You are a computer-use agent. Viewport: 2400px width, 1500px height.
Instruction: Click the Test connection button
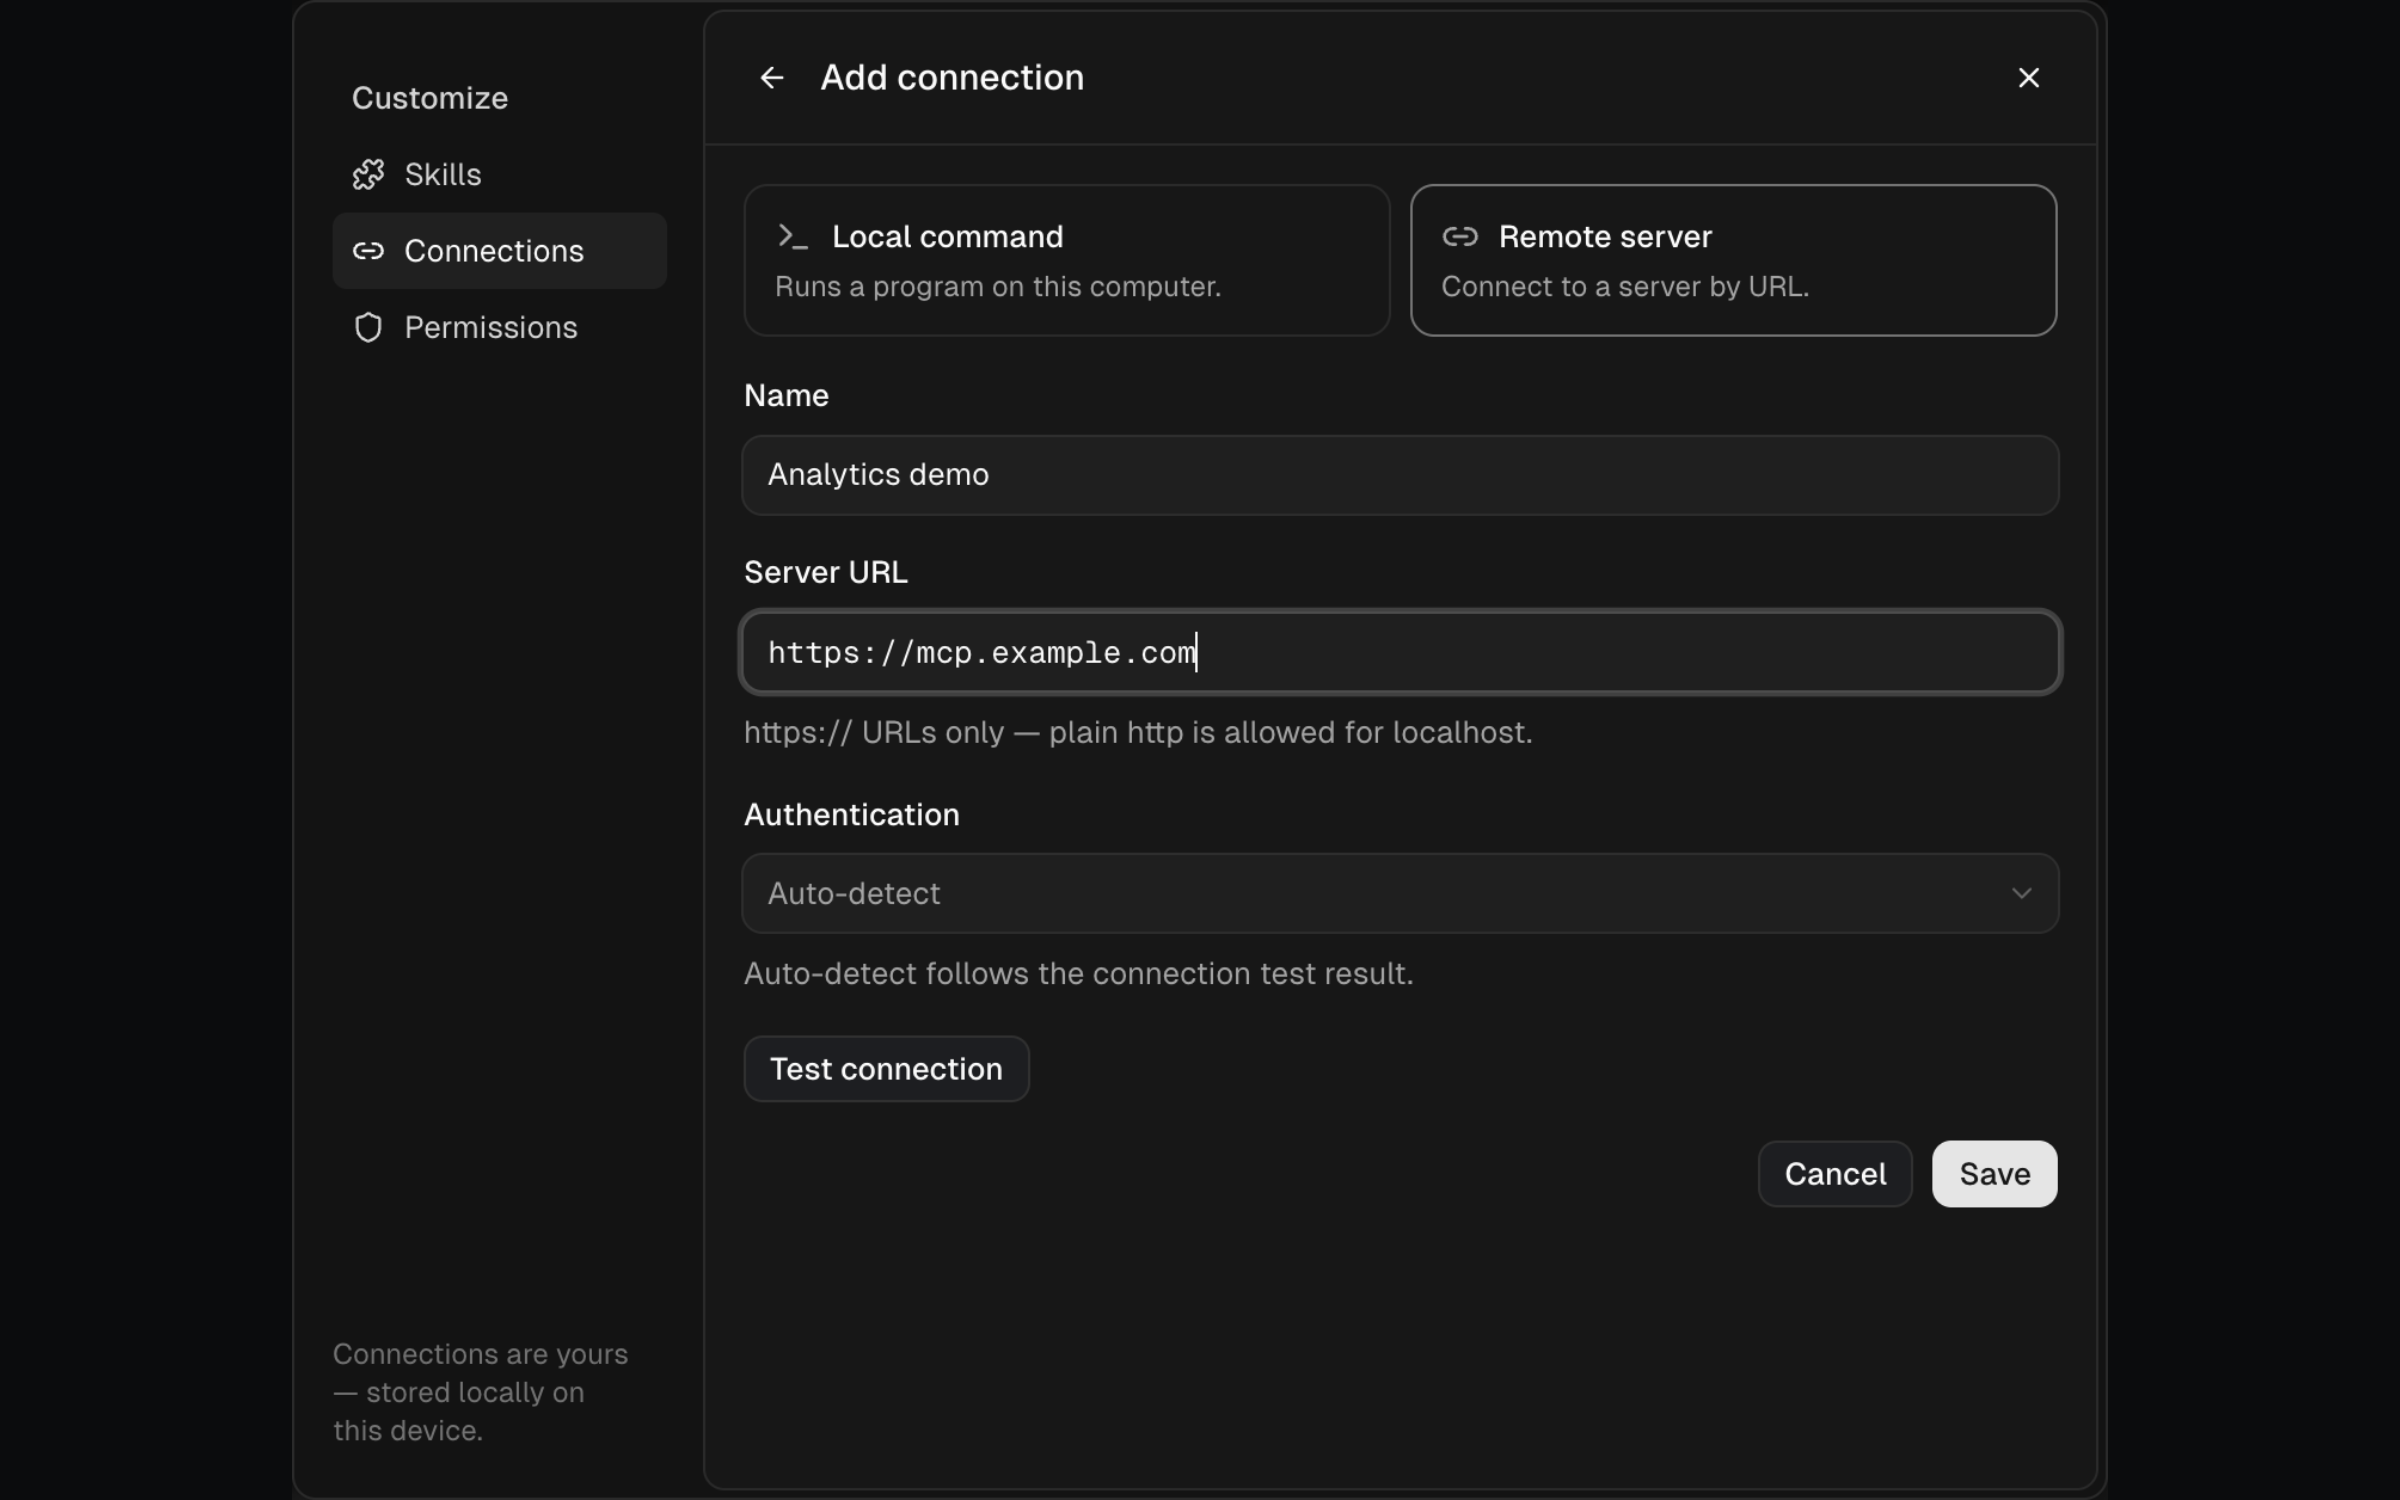click(886, 1069)
